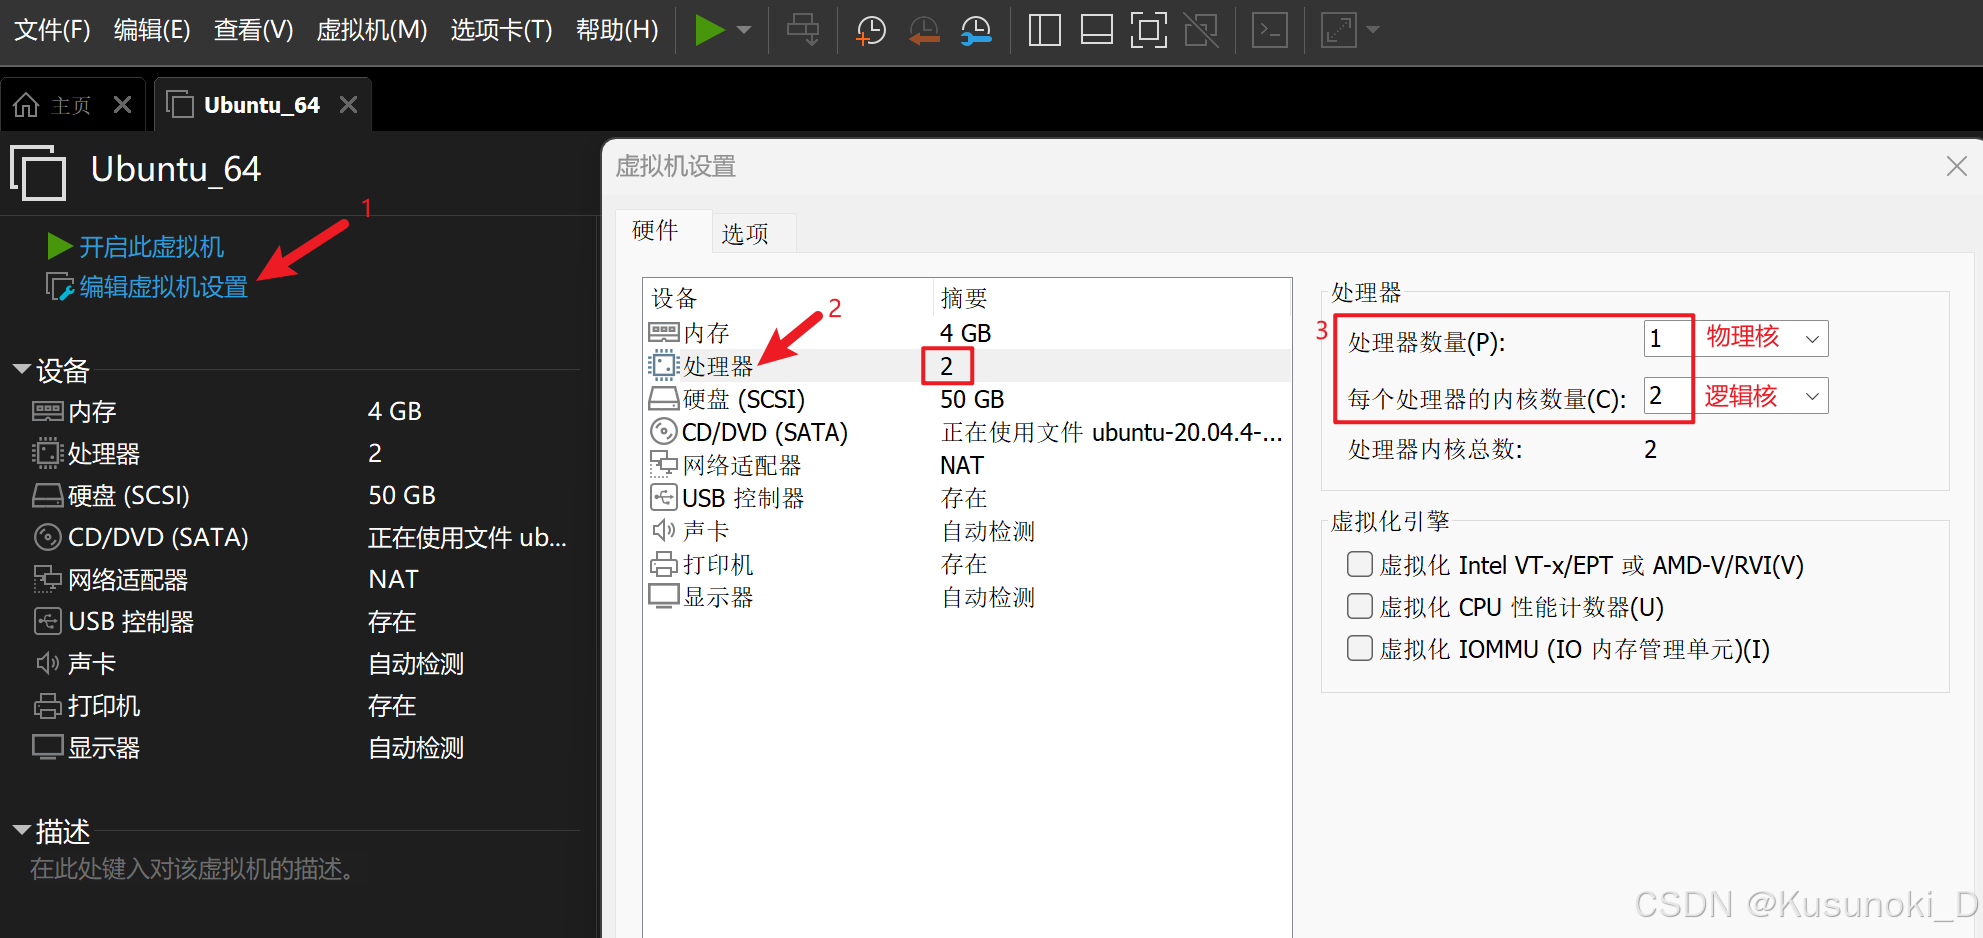Open 每个处理器的内核数量 dropdown
The image size is (1983, 938).
click(1812, 396)
